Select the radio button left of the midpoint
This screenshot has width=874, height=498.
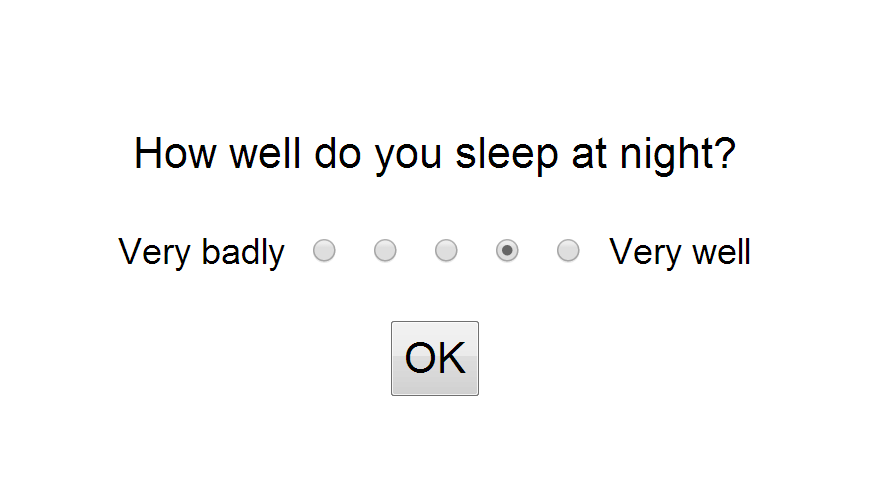[x=385, y=251]
